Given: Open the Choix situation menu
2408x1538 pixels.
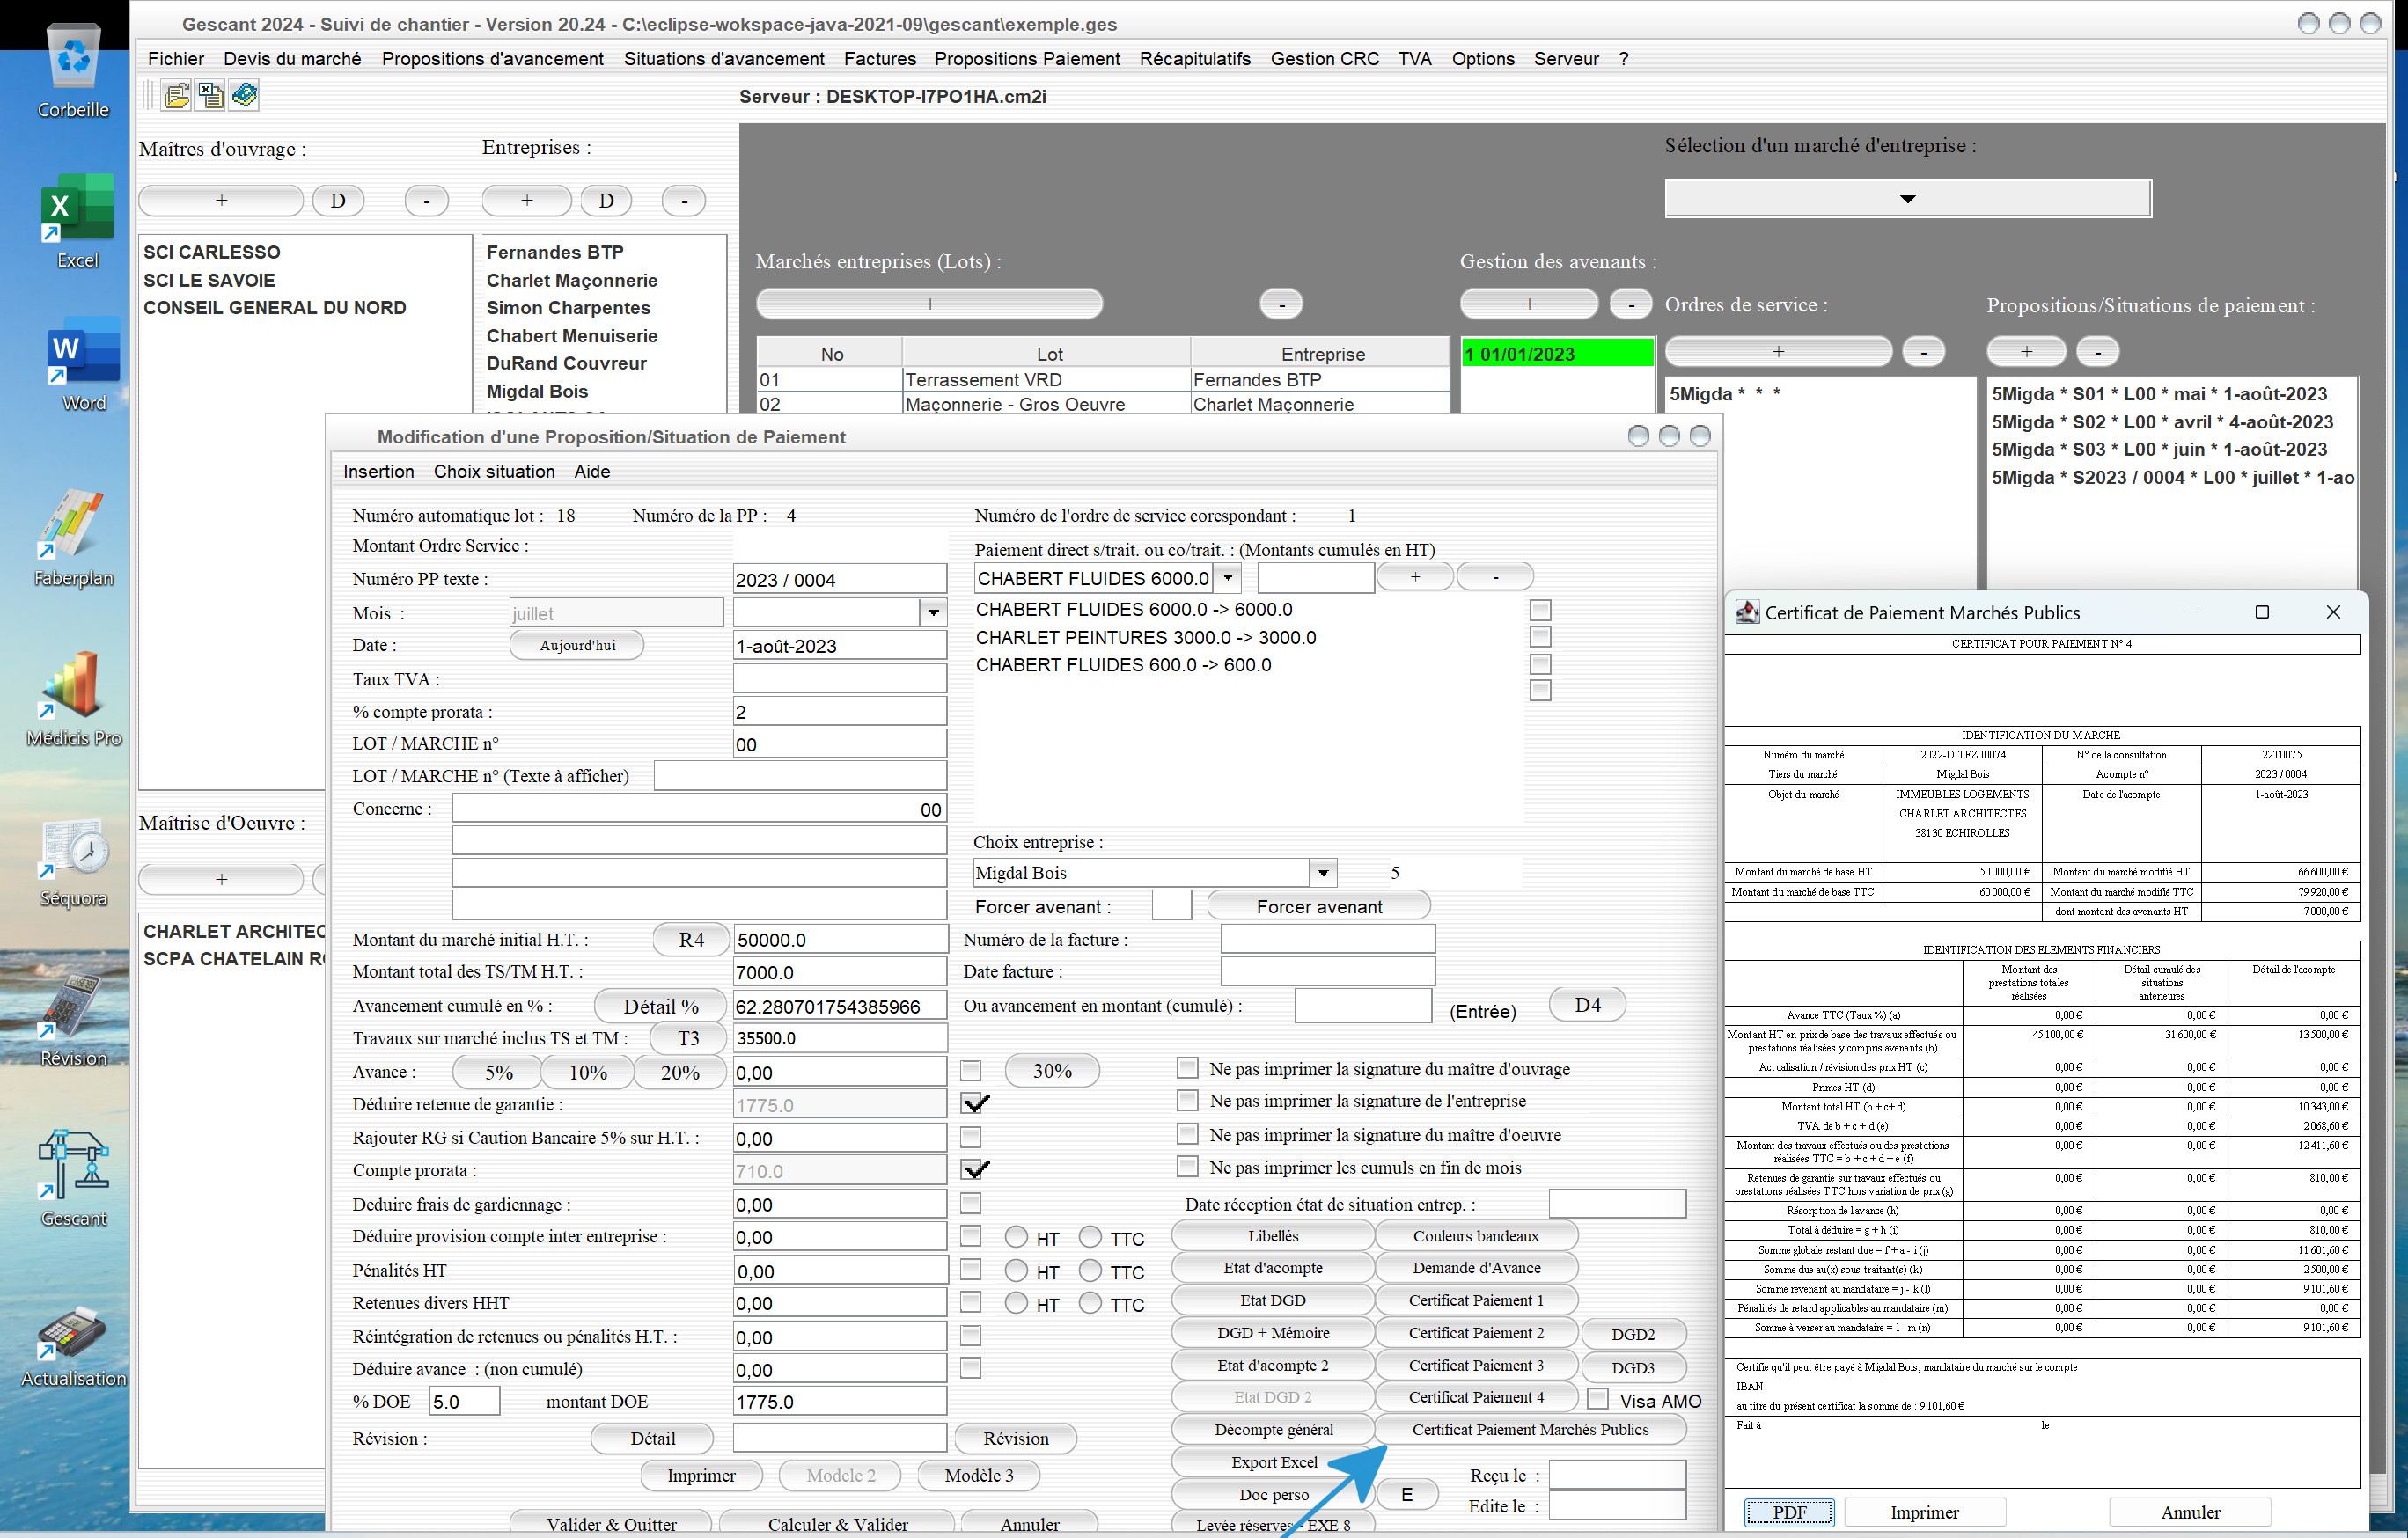Looking at the screenshot, I should coord(494,471).
